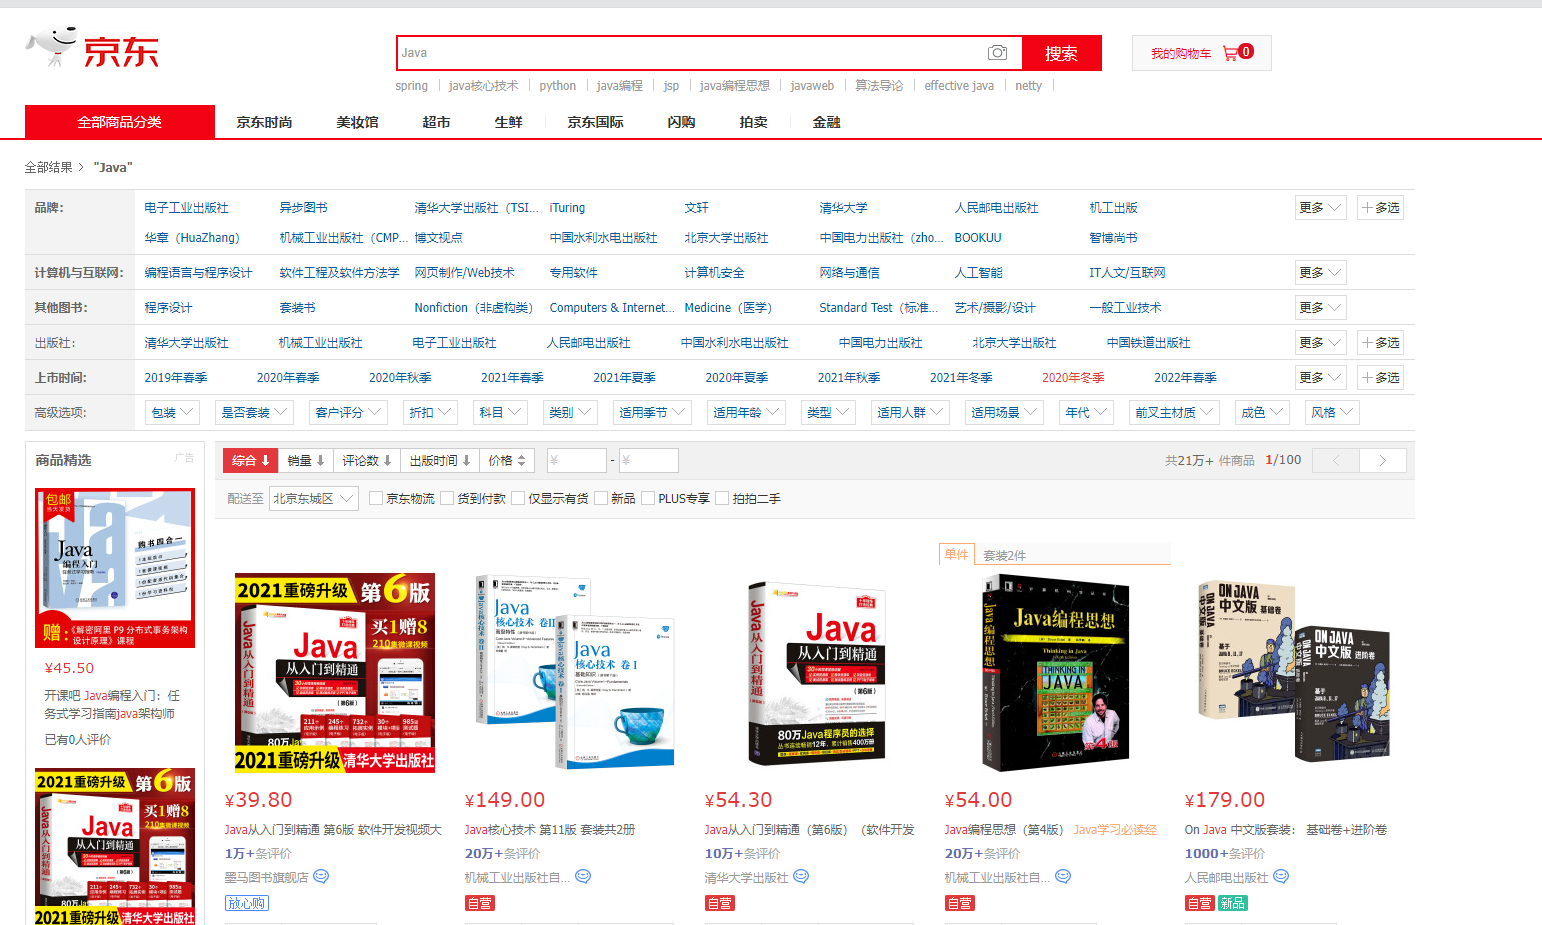Sort results by 综合
1542x925 pixels.
251,460
